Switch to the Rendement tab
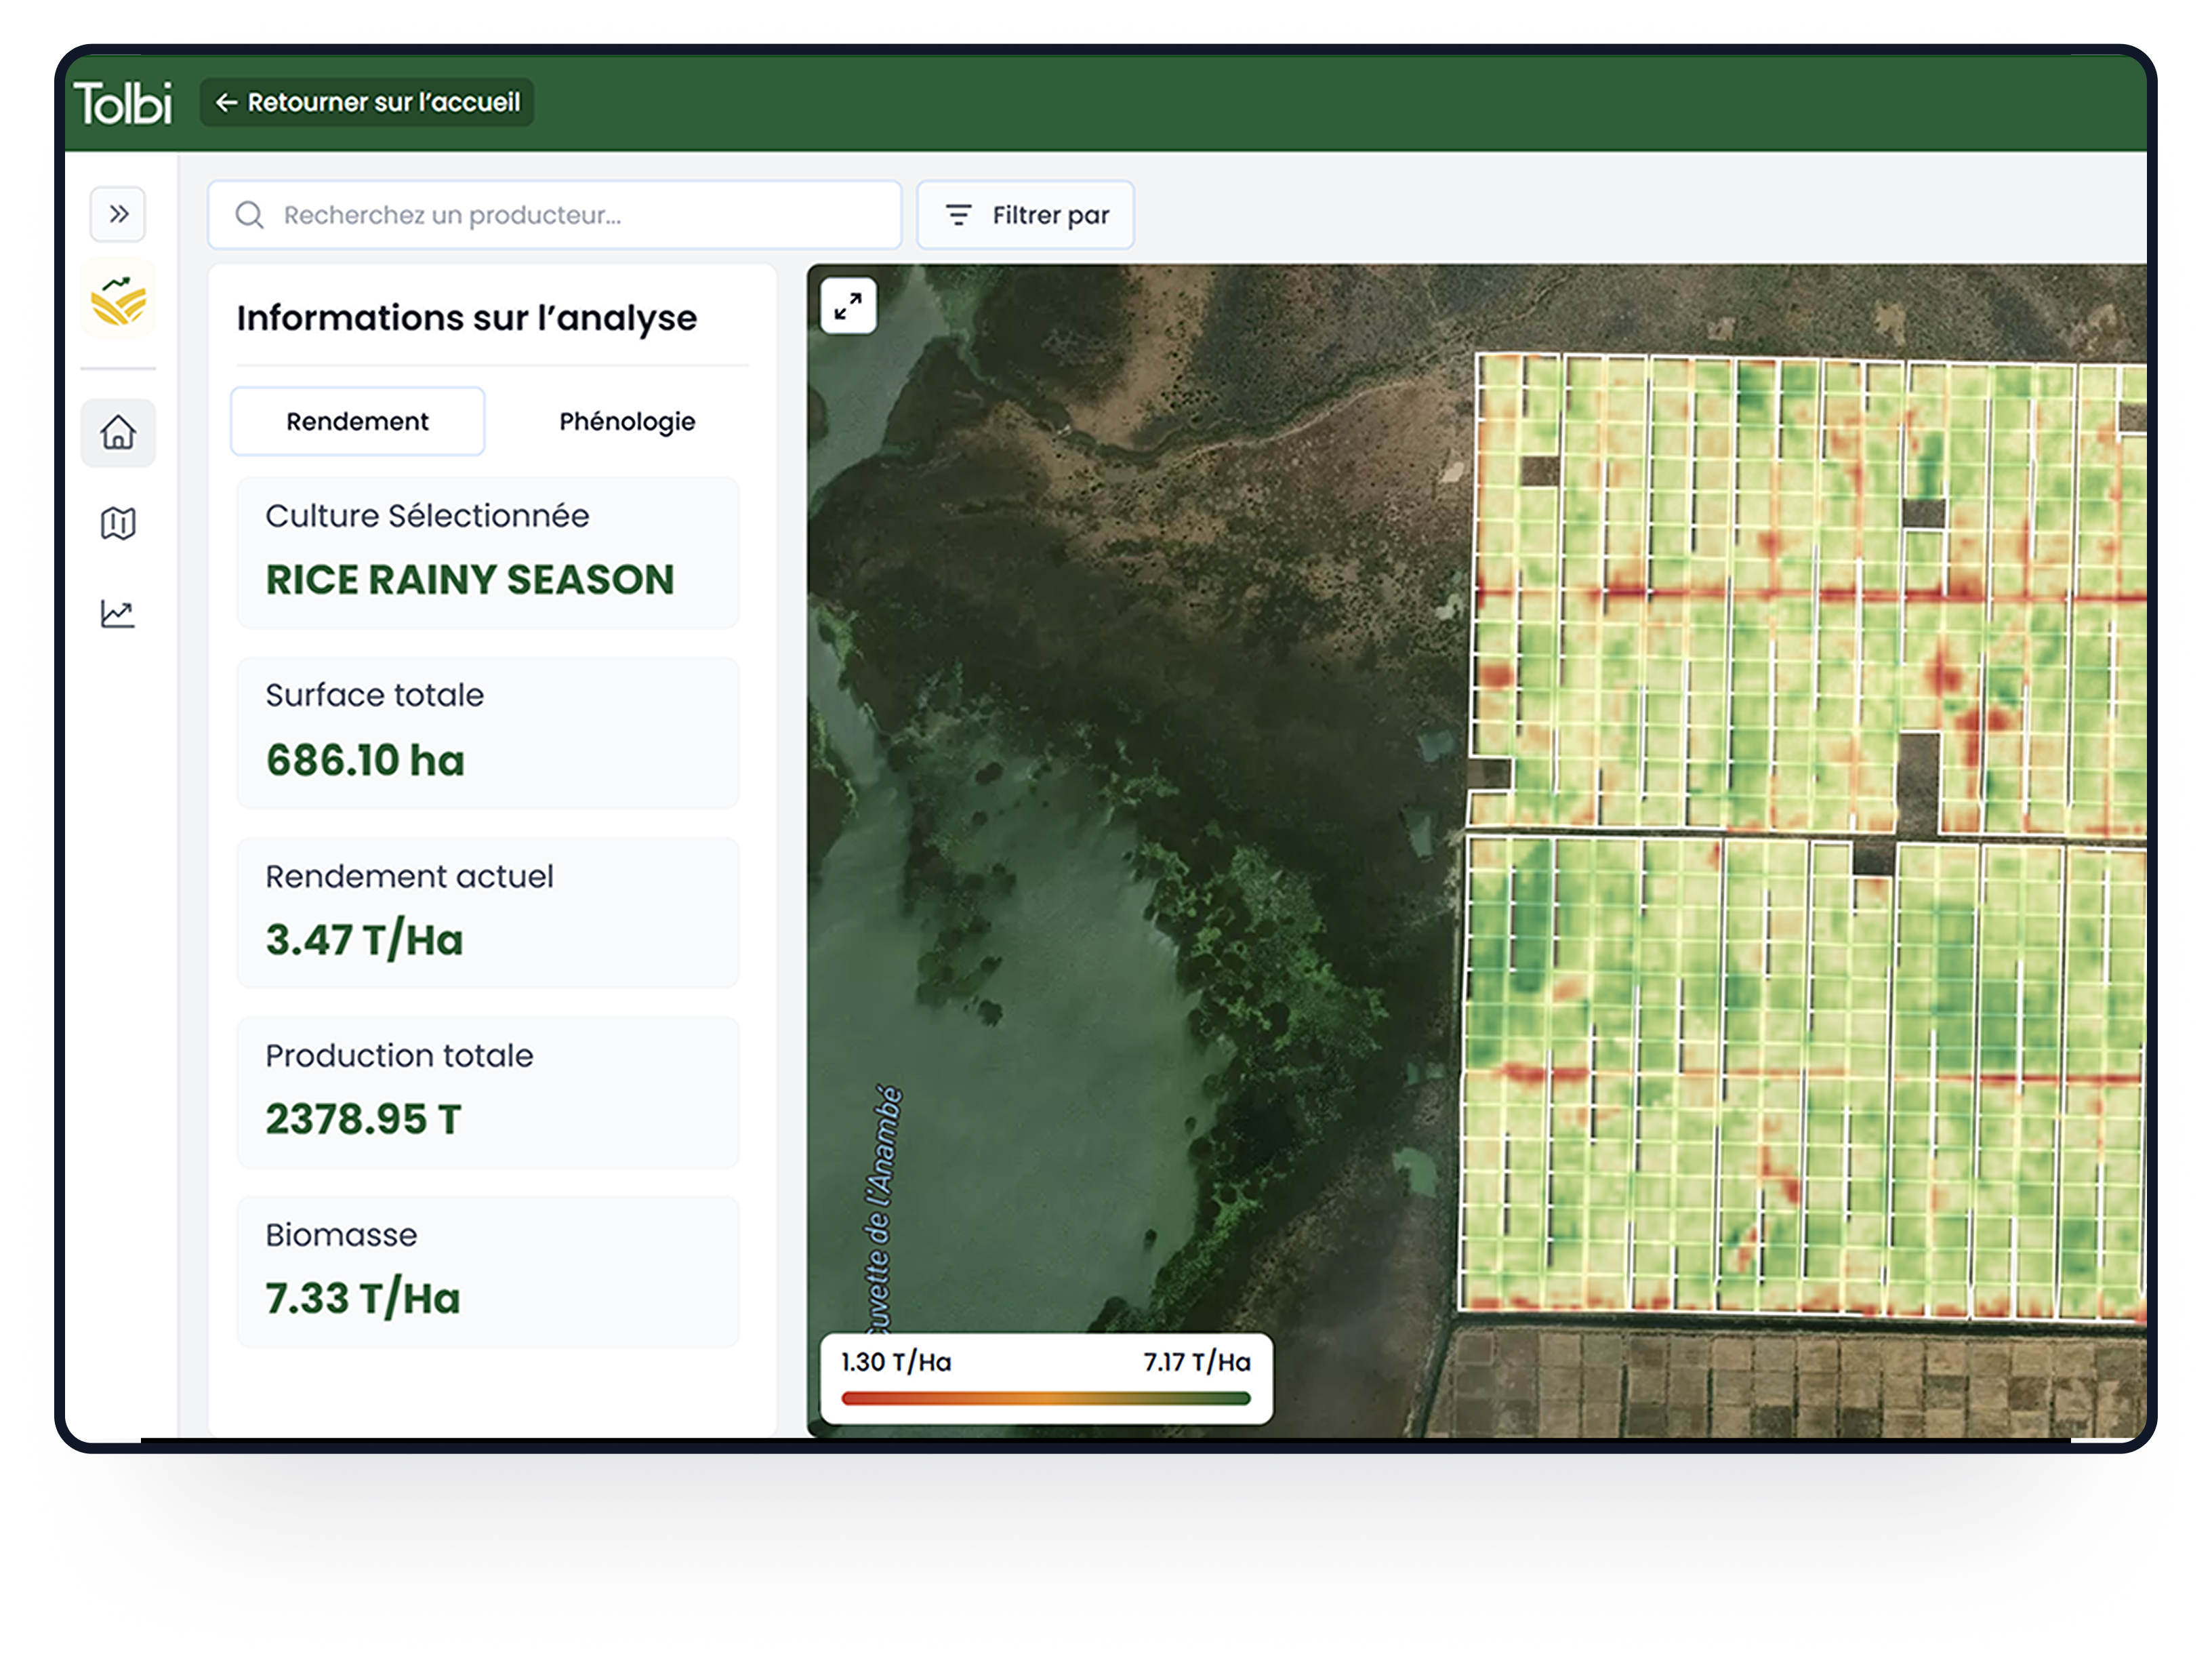Screen dimensions: 2212x1671 coord(357,422)
